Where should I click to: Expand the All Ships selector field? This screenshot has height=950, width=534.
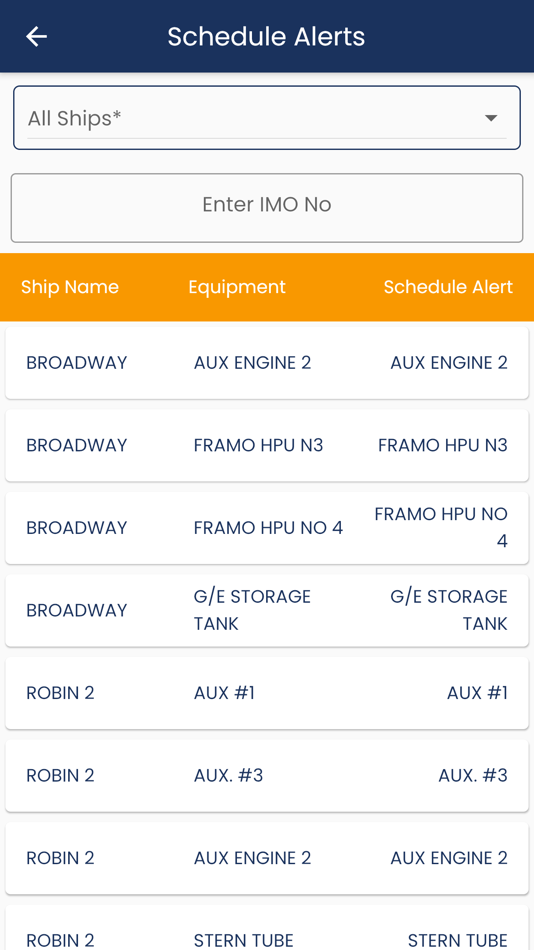coord(267,118)
